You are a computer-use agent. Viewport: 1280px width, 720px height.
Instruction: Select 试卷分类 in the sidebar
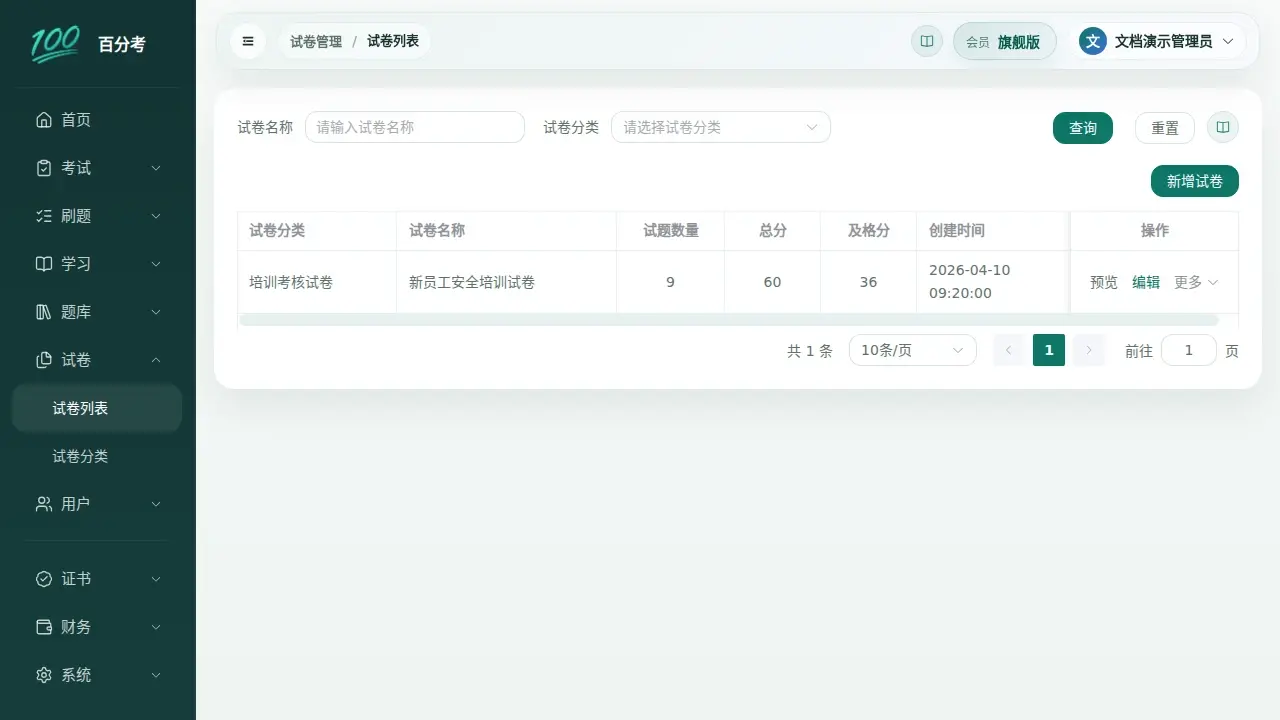point(97,456)
